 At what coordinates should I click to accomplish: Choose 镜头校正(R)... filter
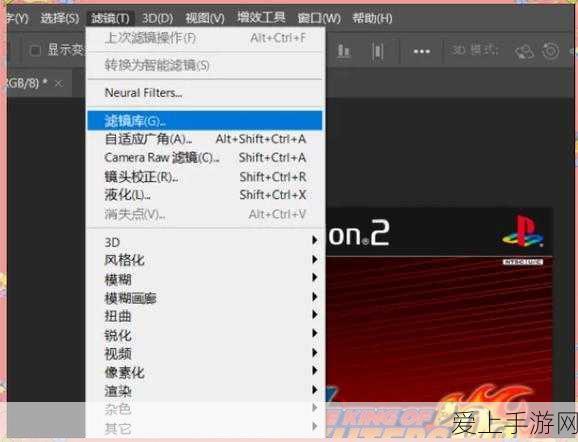pyautogui.click(x=205, y=177)
